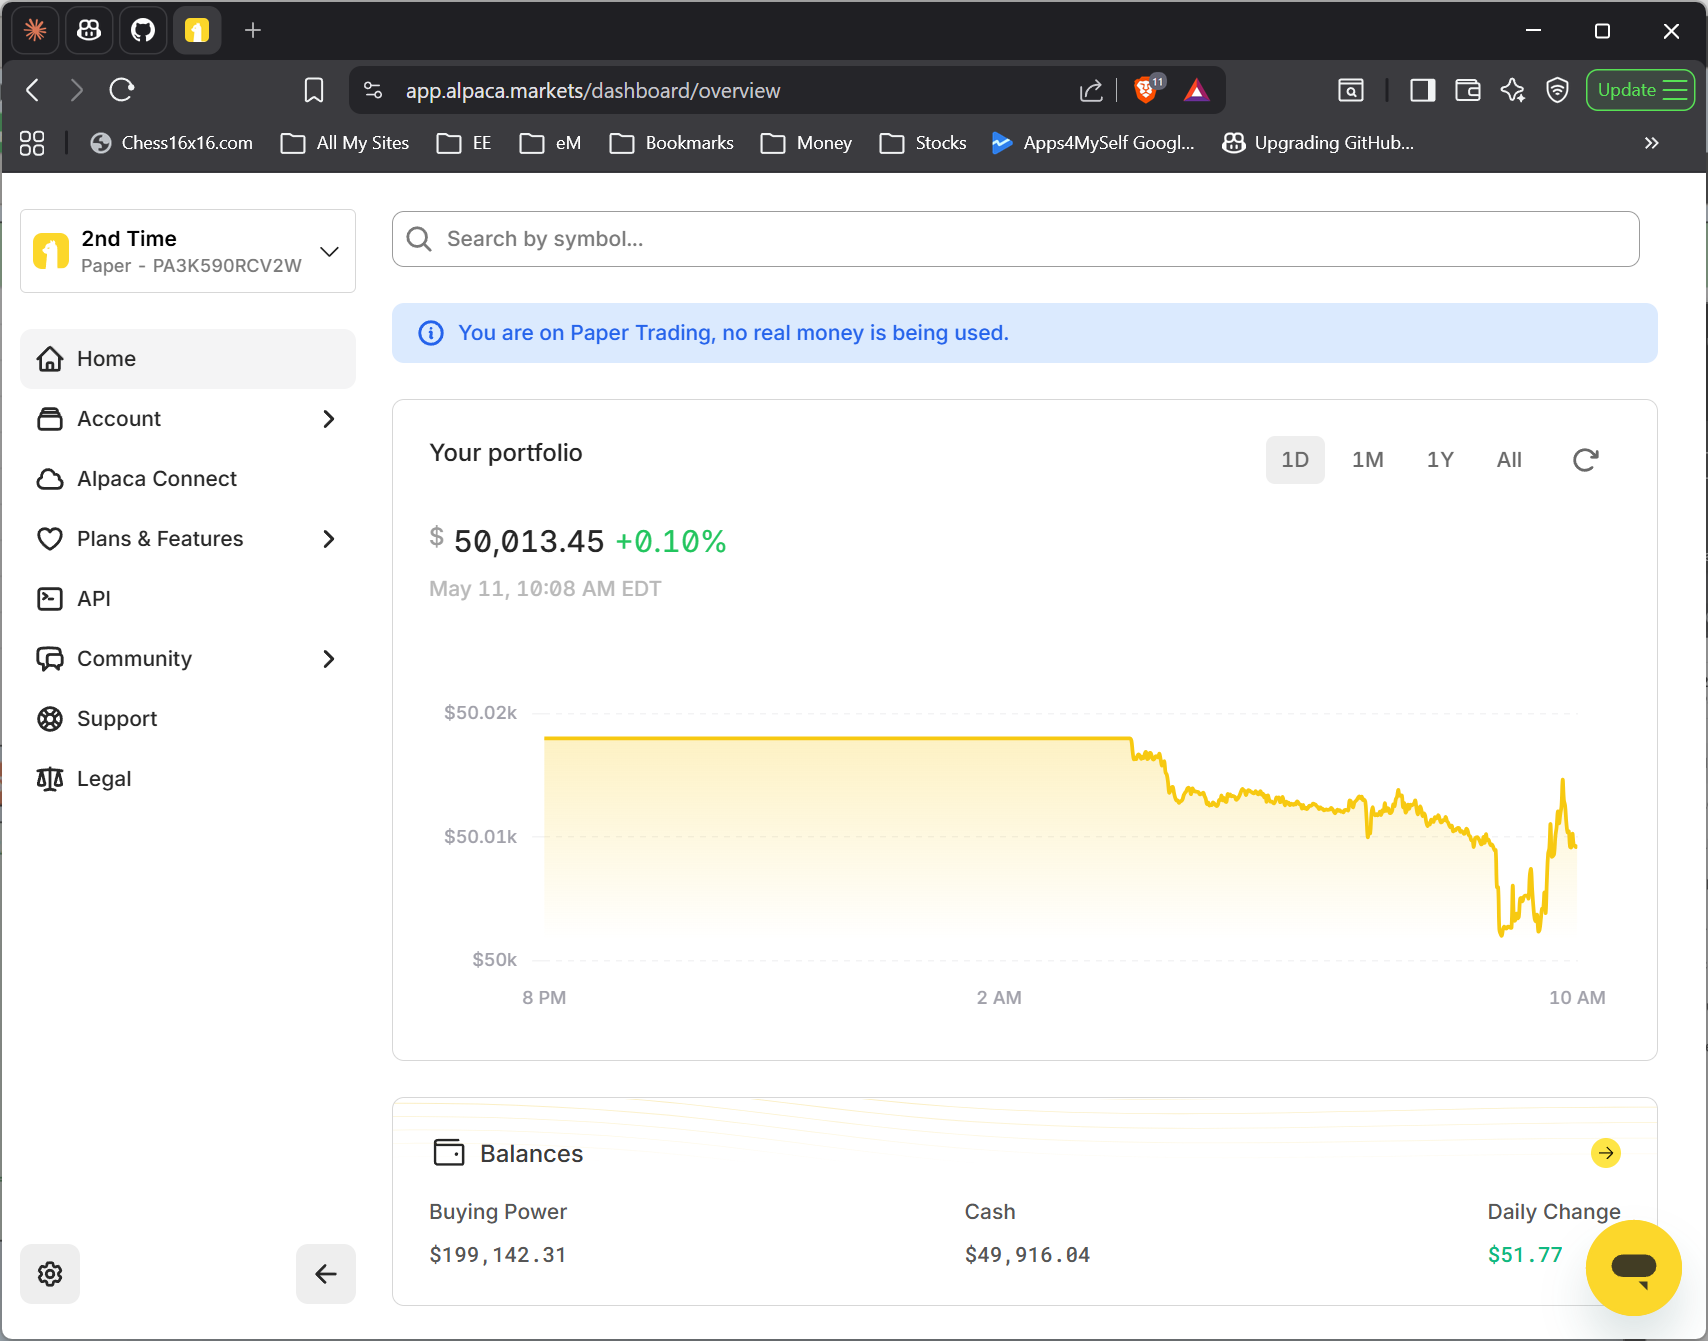
Task: Open Balances details with yellow arrow
Action: click(x=1606, y=1153)
